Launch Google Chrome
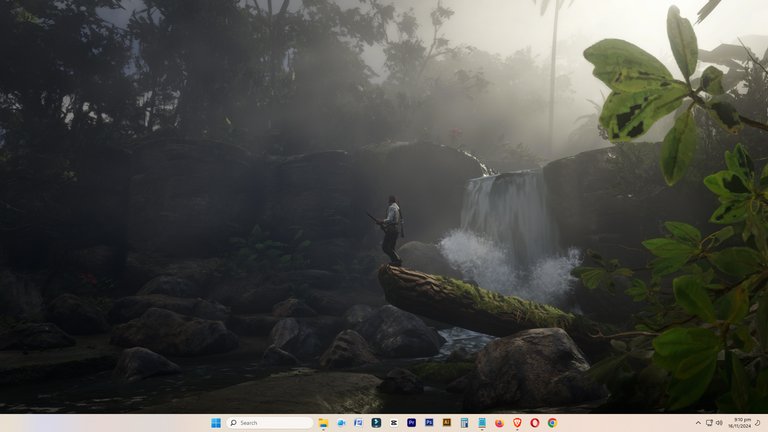The image size is (768, 432). coord(552,423)
